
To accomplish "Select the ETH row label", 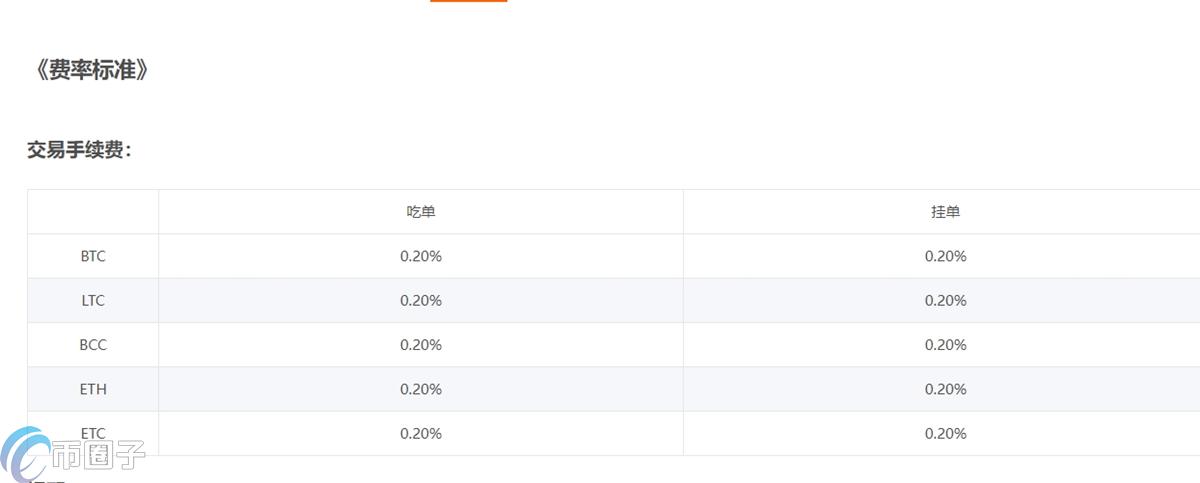I will click(93, 389).
